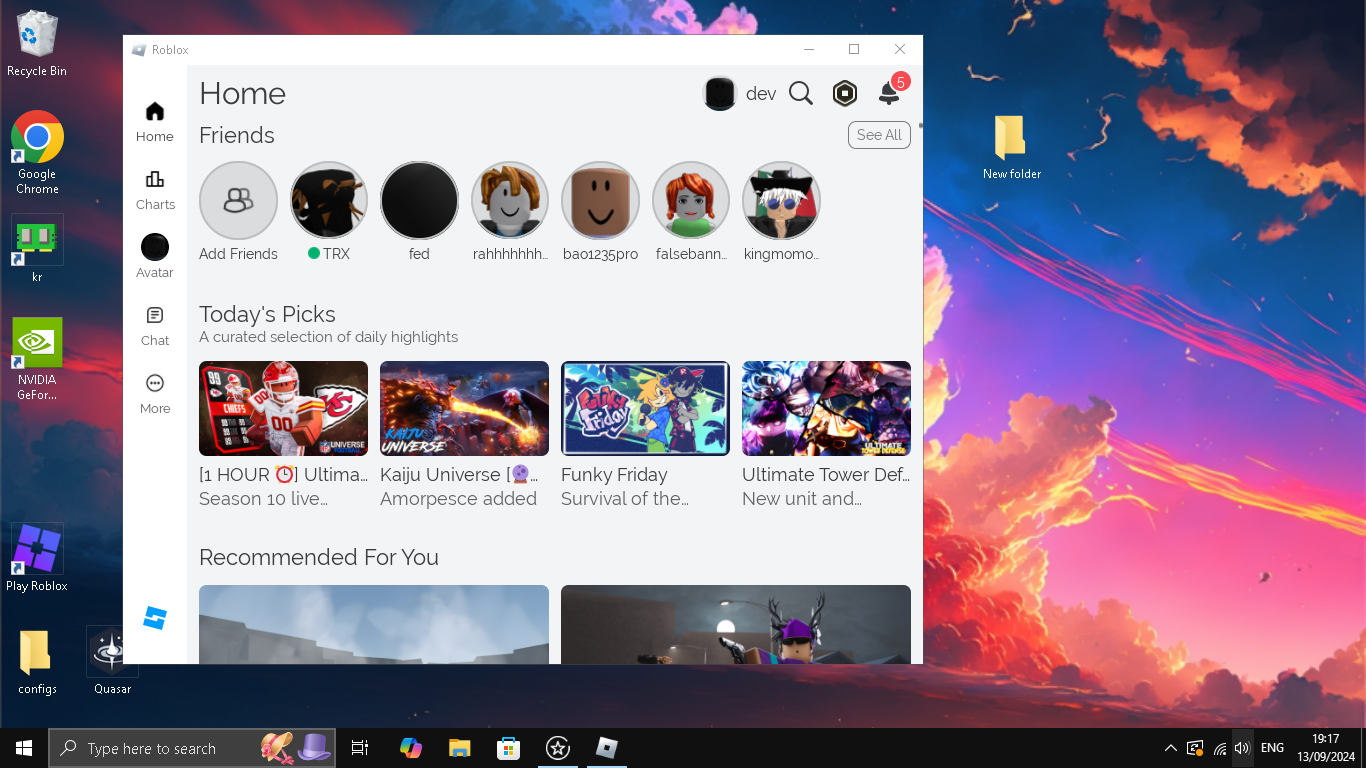Click the "Ultimate Tower Def..." title
The width and height of the screenshot is (1366, 768).
click(x=826, y=475)
